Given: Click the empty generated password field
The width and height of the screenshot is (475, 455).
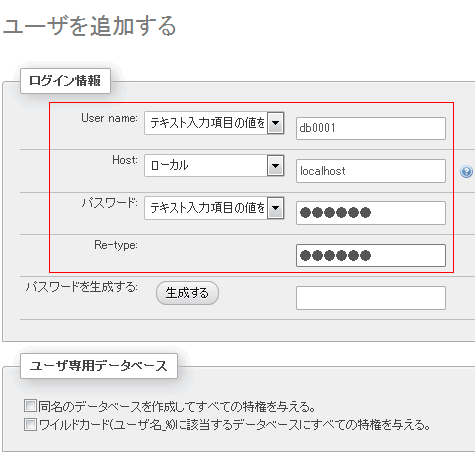Looking at the screenshot, I should 371,298.
